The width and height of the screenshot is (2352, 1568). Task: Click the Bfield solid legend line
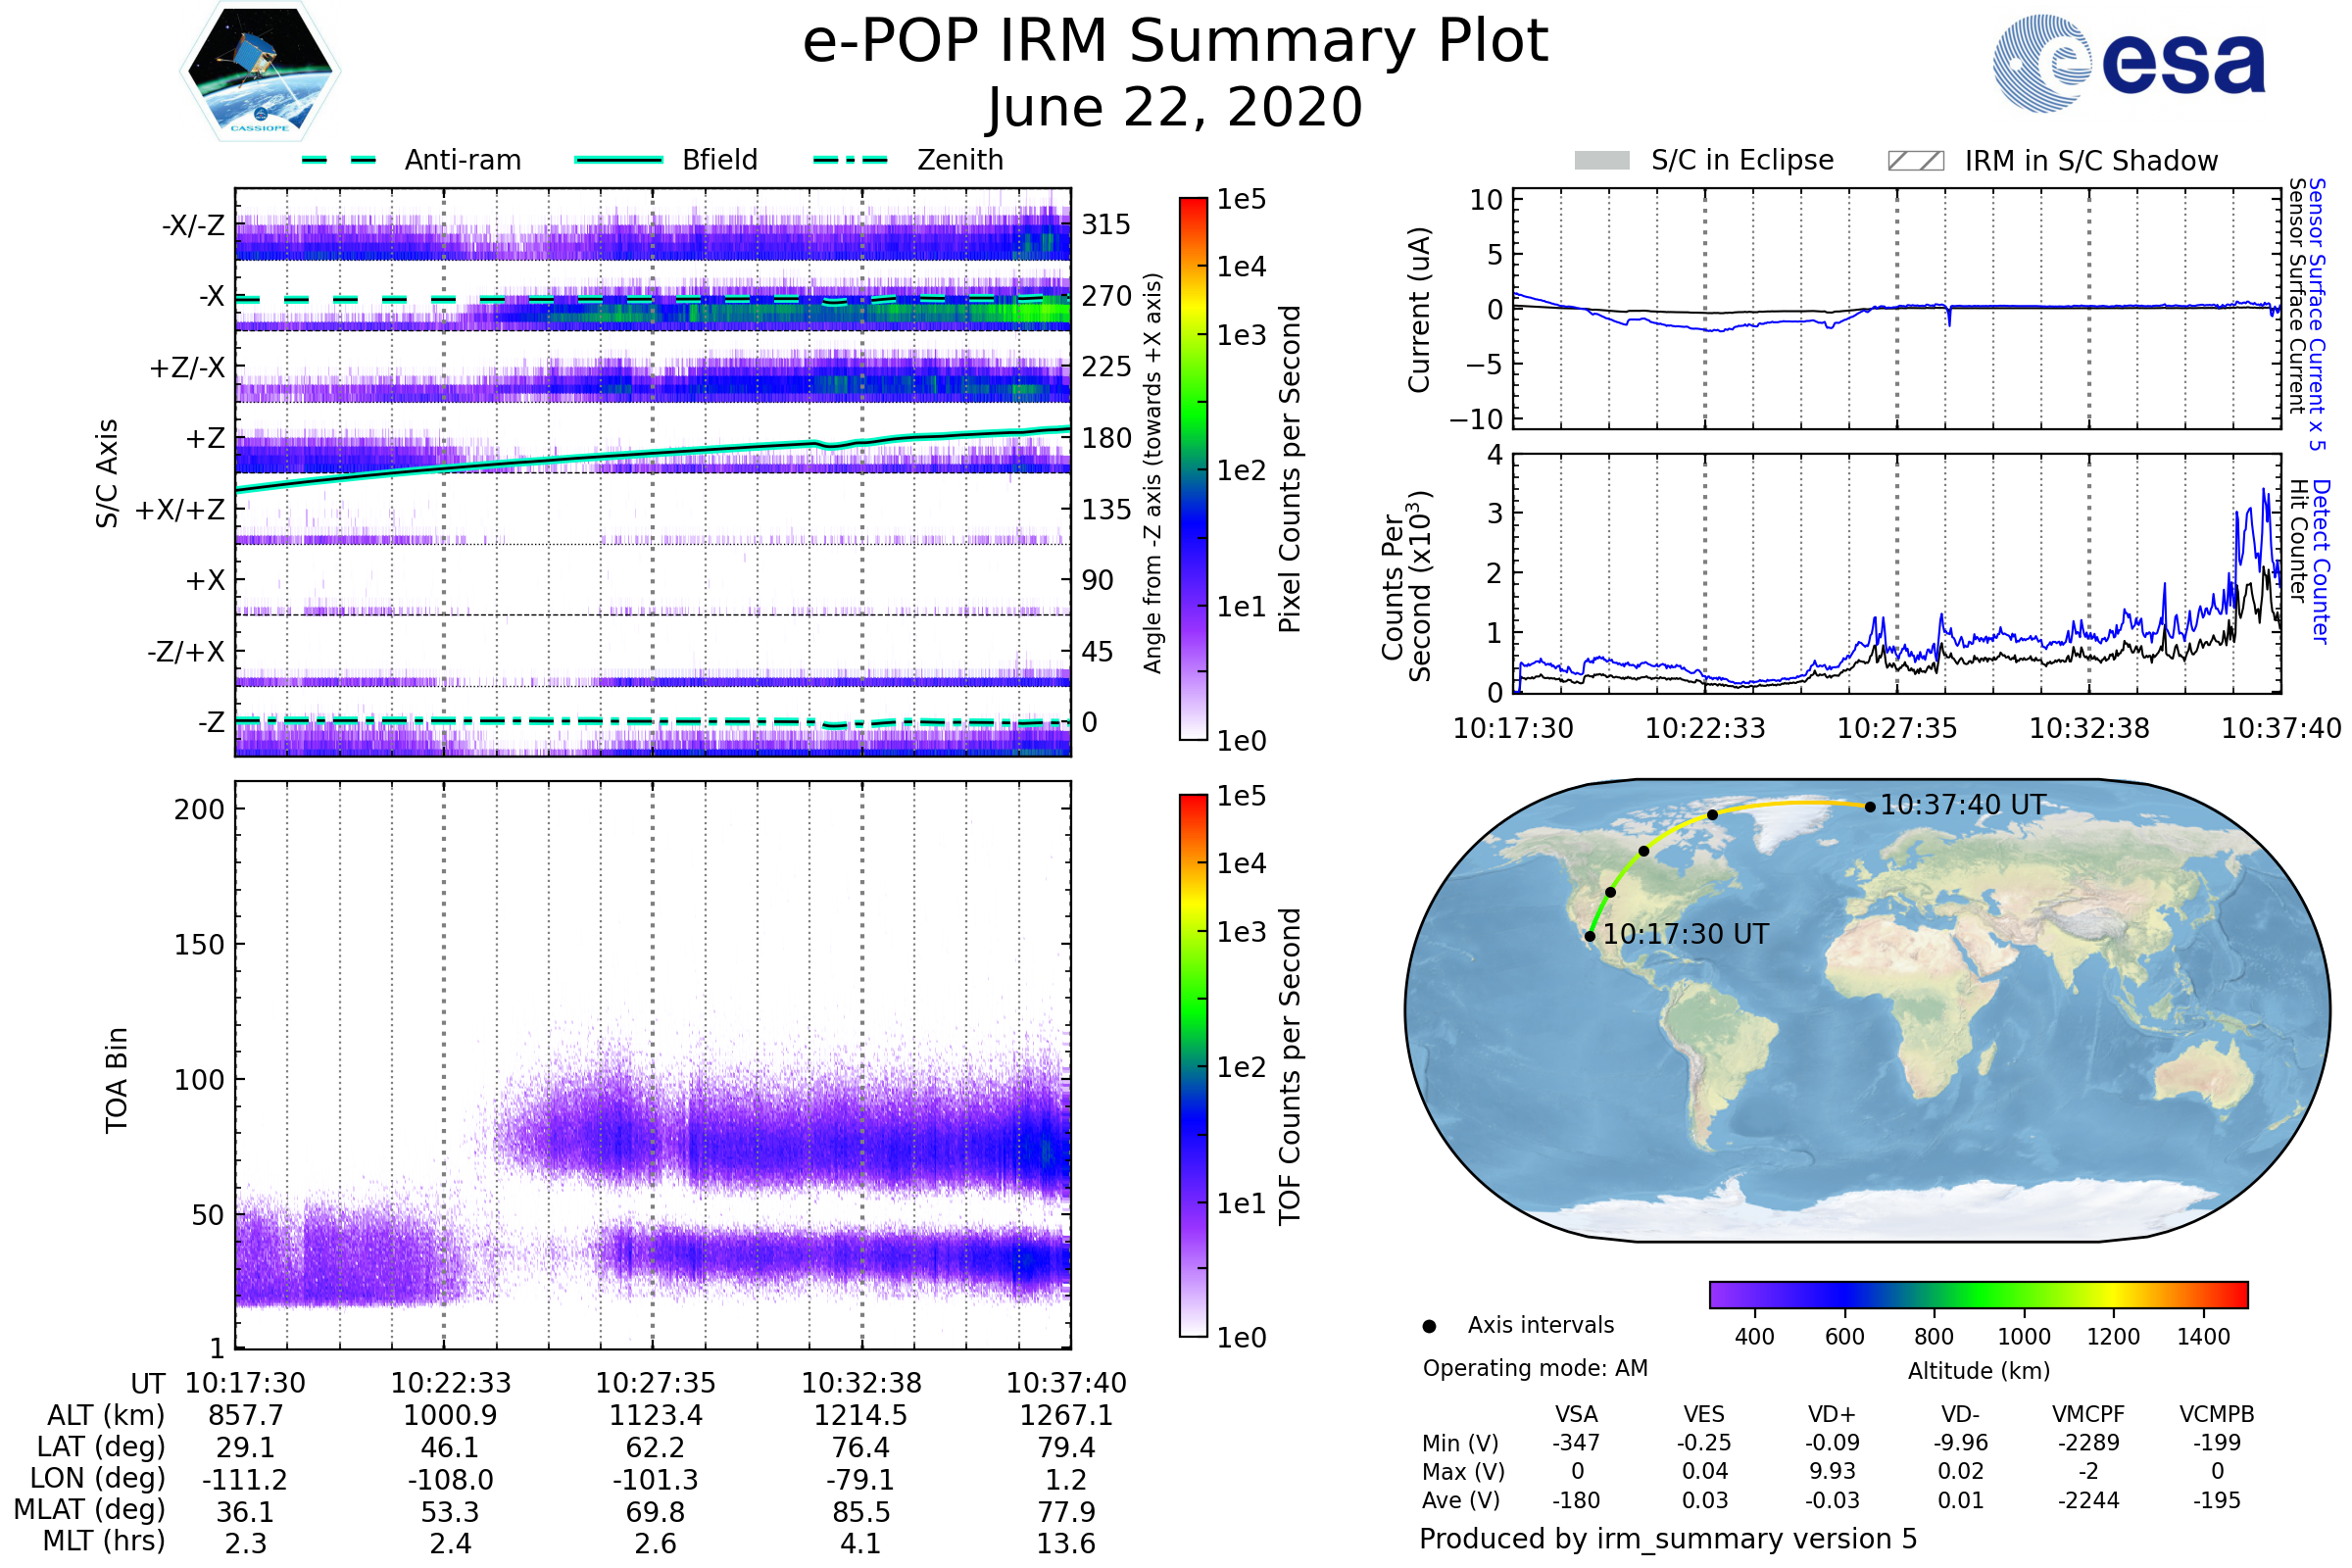pyautogui.click(x=618, y=160)
